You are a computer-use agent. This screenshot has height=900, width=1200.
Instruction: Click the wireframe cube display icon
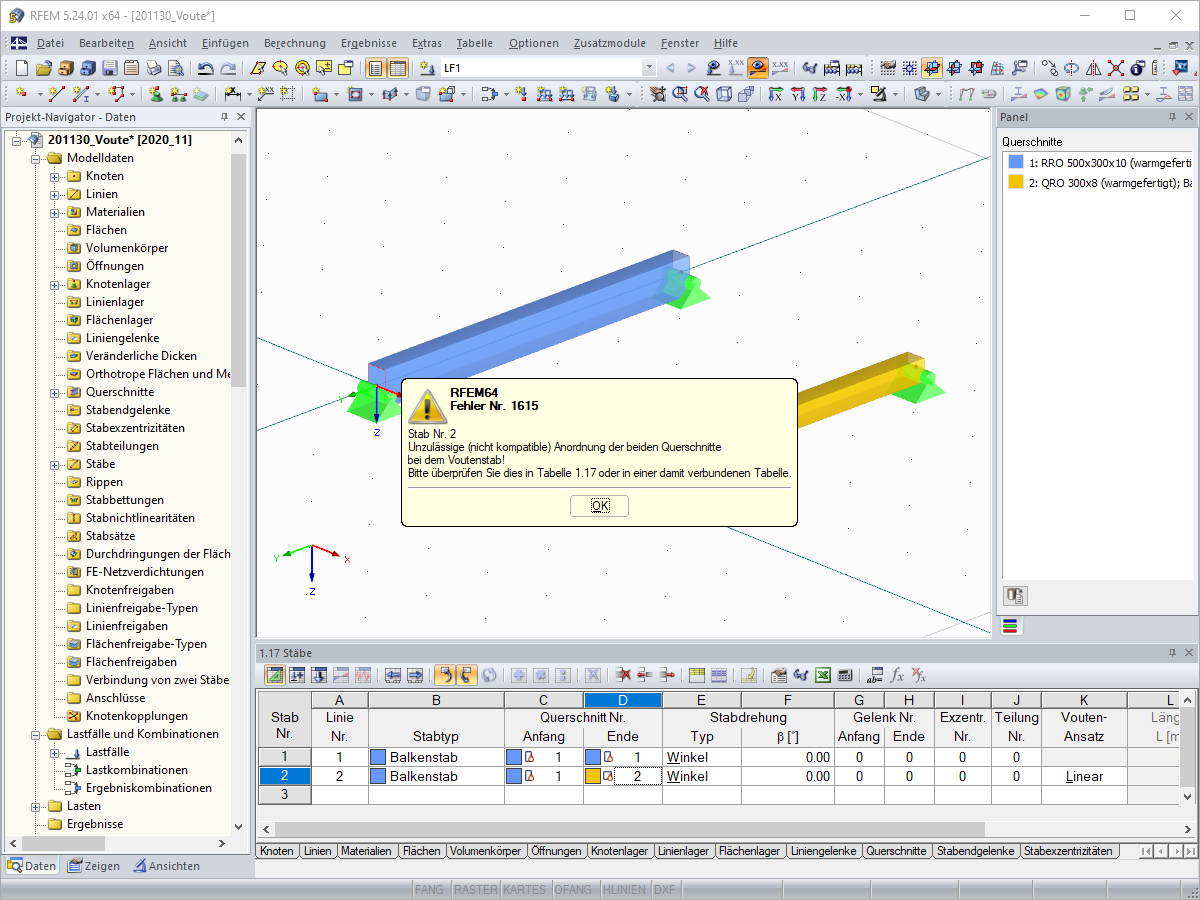(723, 93)
